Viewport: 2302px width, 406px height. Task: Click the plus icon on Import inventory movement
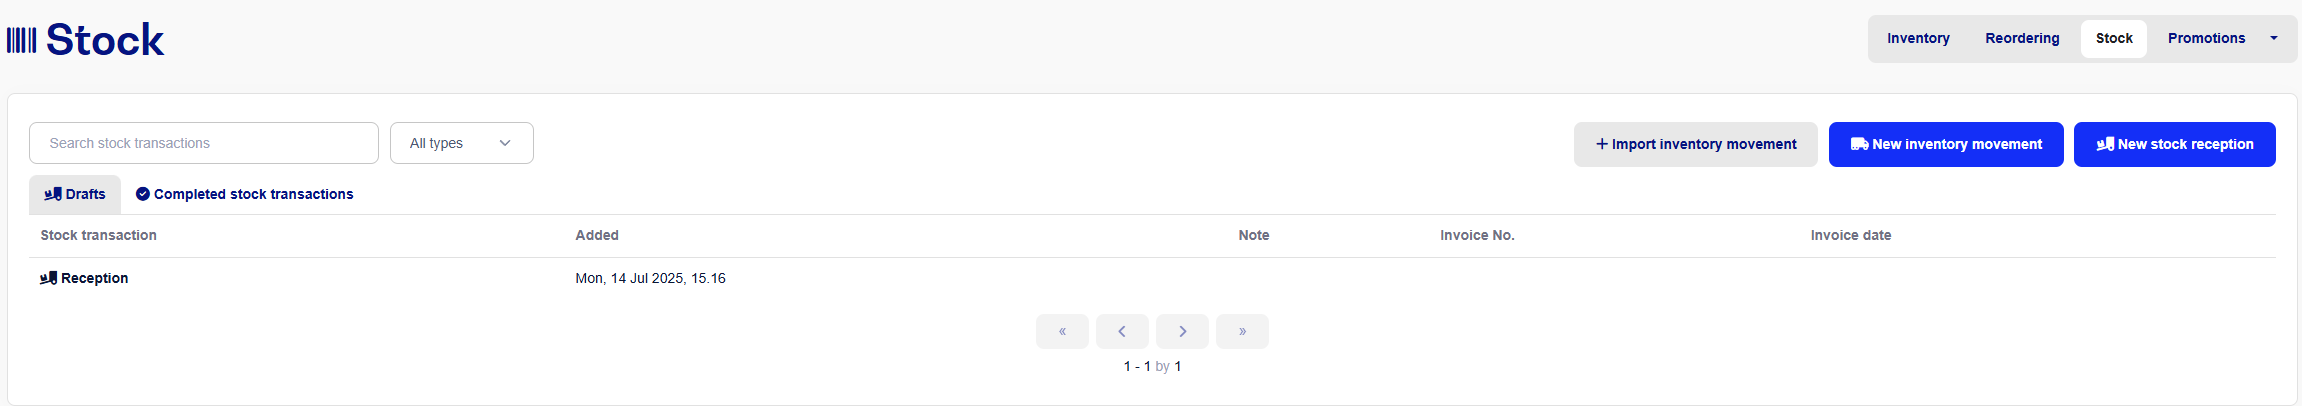(x=1602, y=144)
